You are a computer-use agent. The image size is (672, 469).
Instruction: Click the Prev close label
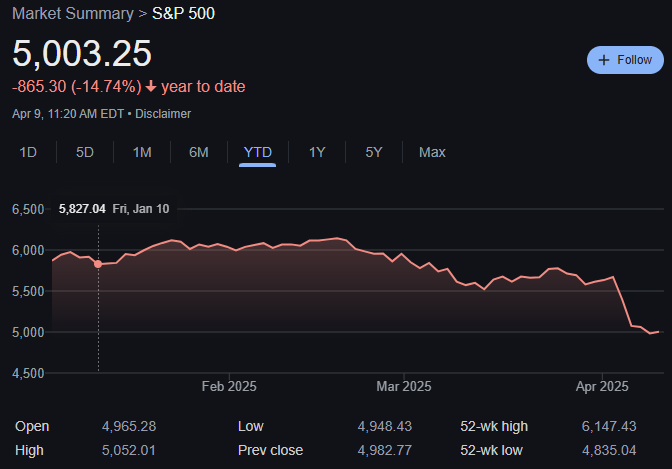tap(270, 451)
